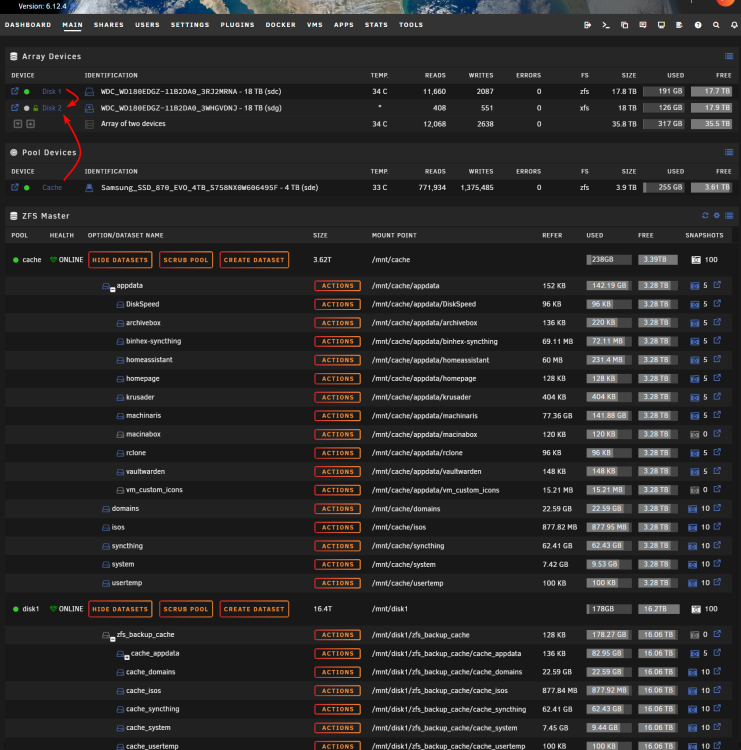Open the notifications bell icon
This screenshot has width=741, height=750.
coord(734,25)
